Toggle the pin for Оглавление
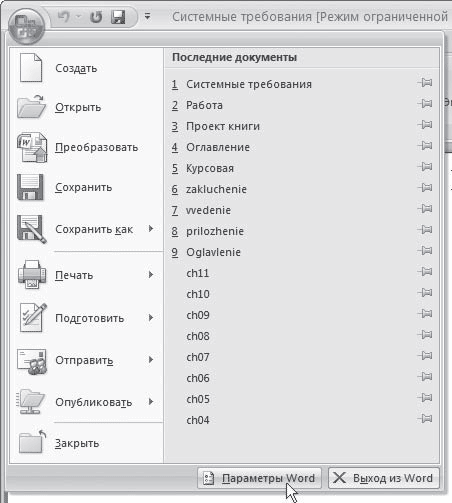The height and width of the screenshot is (503, 452). (x=425, y=145)
